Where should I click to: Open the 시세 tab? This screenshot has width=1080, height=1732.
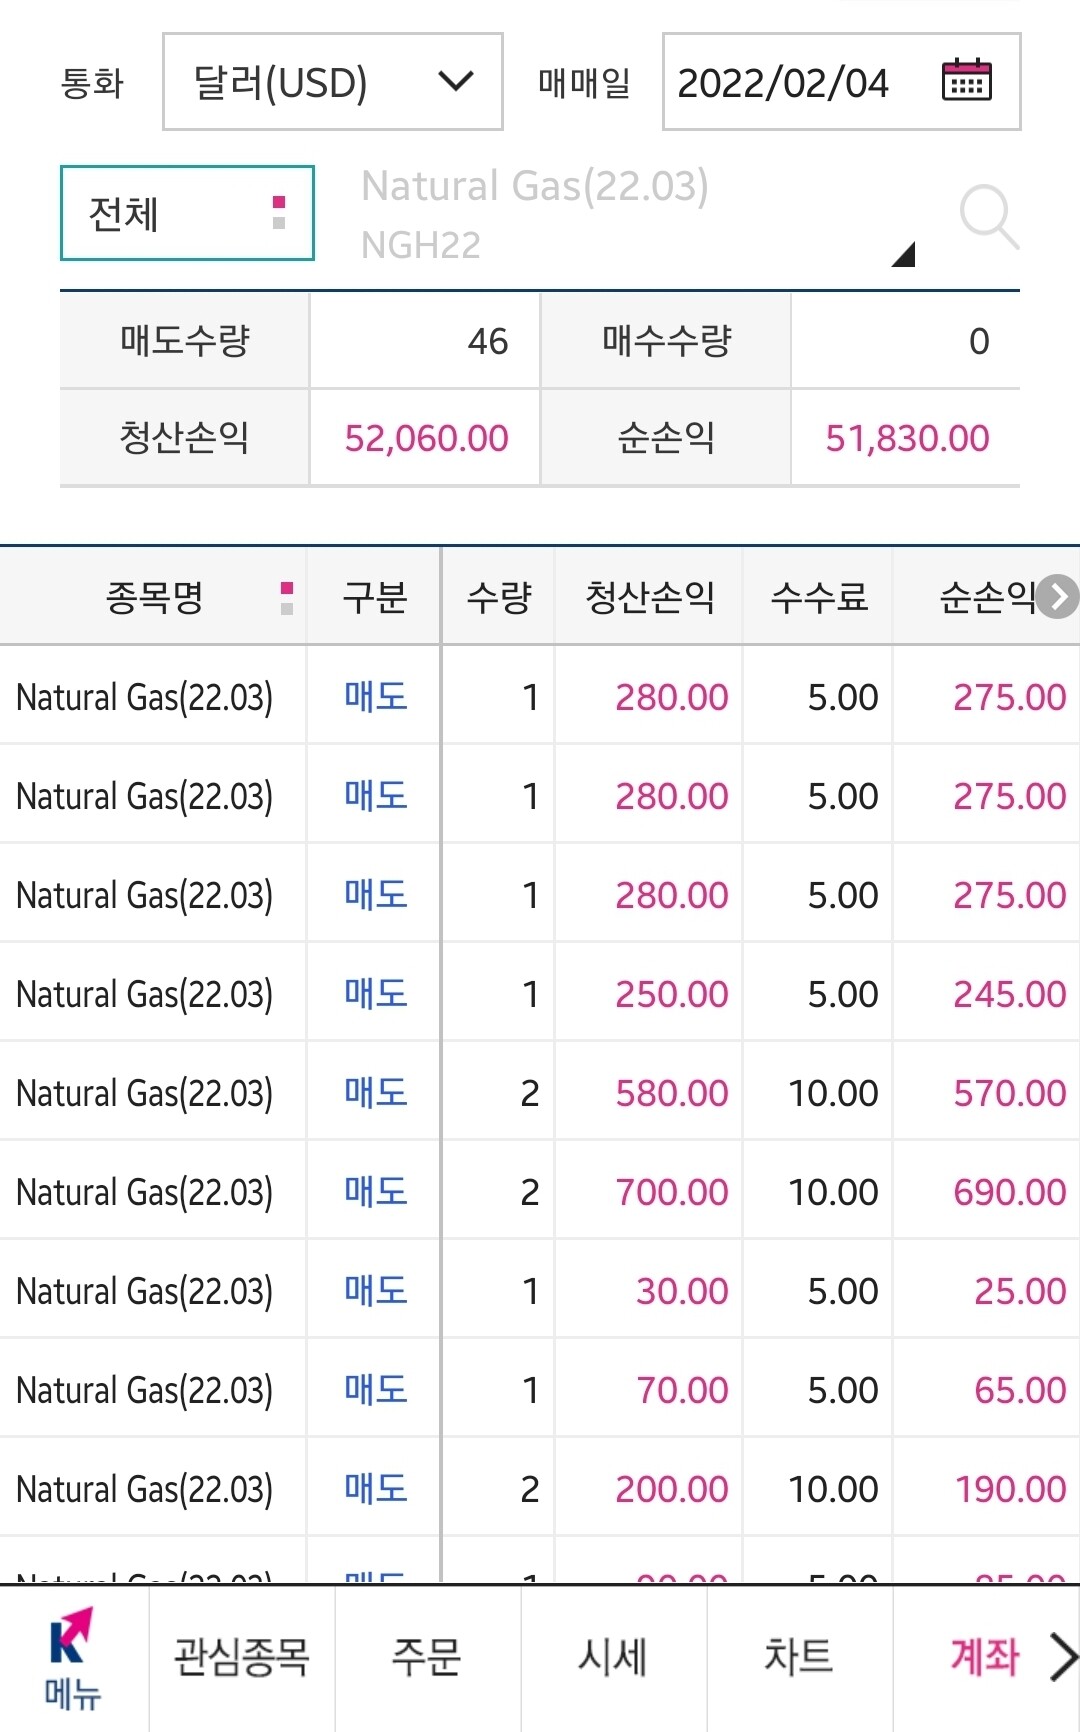[x=613, y=1657]
